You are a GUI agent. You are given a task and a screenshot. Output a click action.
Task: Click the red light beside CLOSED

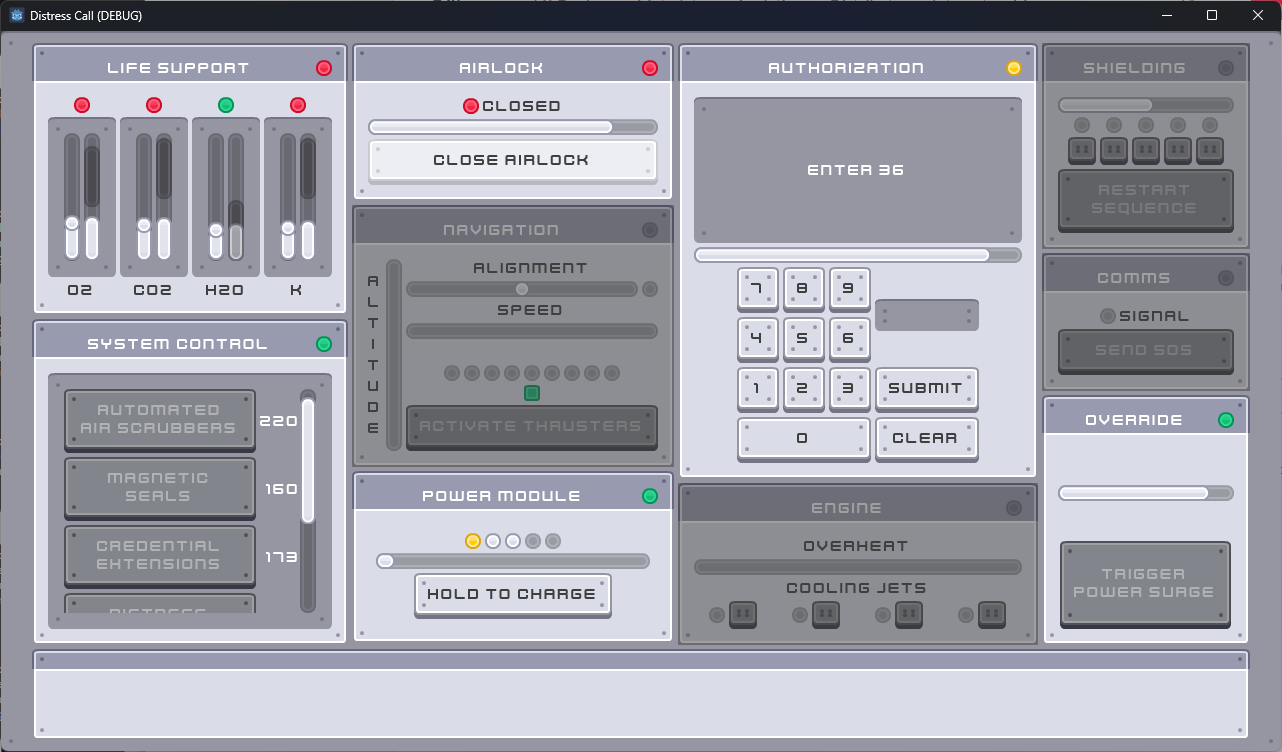click(471, 106)
